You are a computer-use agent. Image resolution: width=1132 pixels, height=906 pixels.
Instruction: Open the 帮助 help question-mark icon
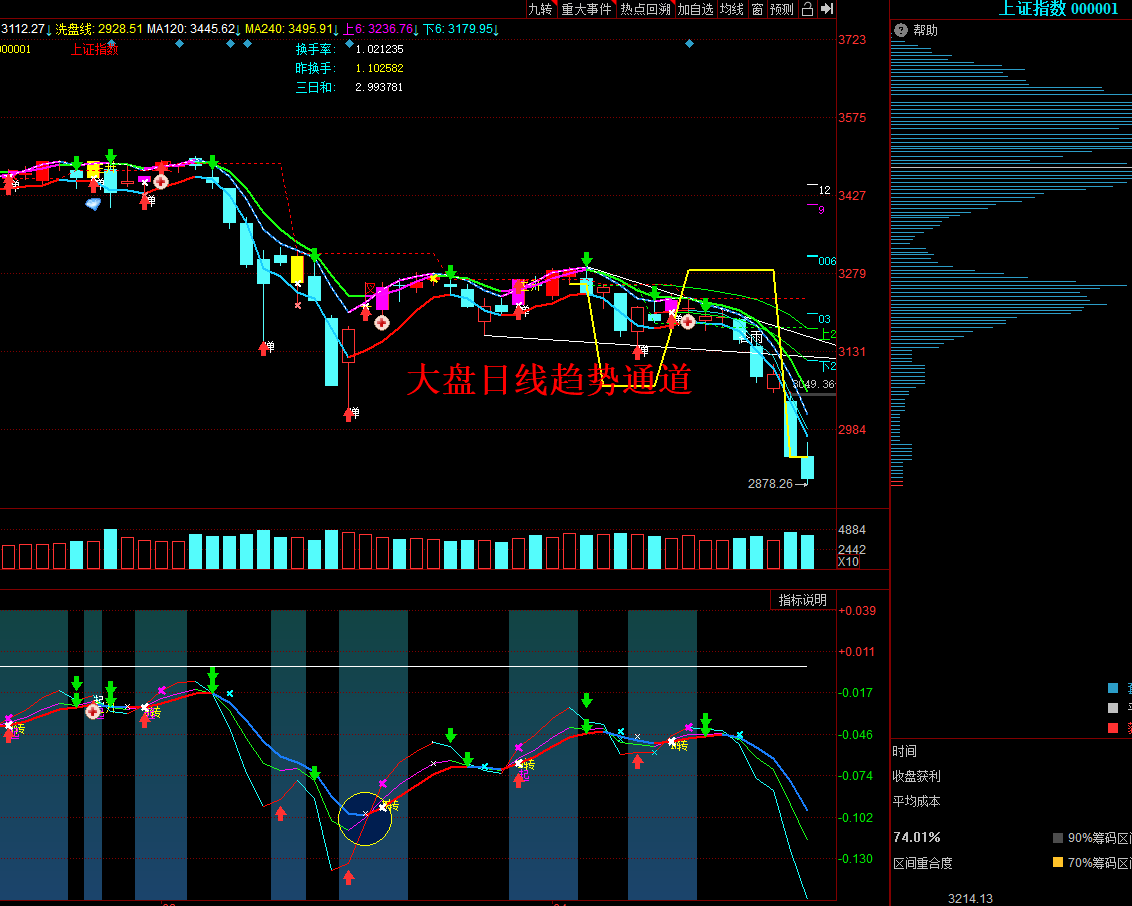(x=901, y=30)
